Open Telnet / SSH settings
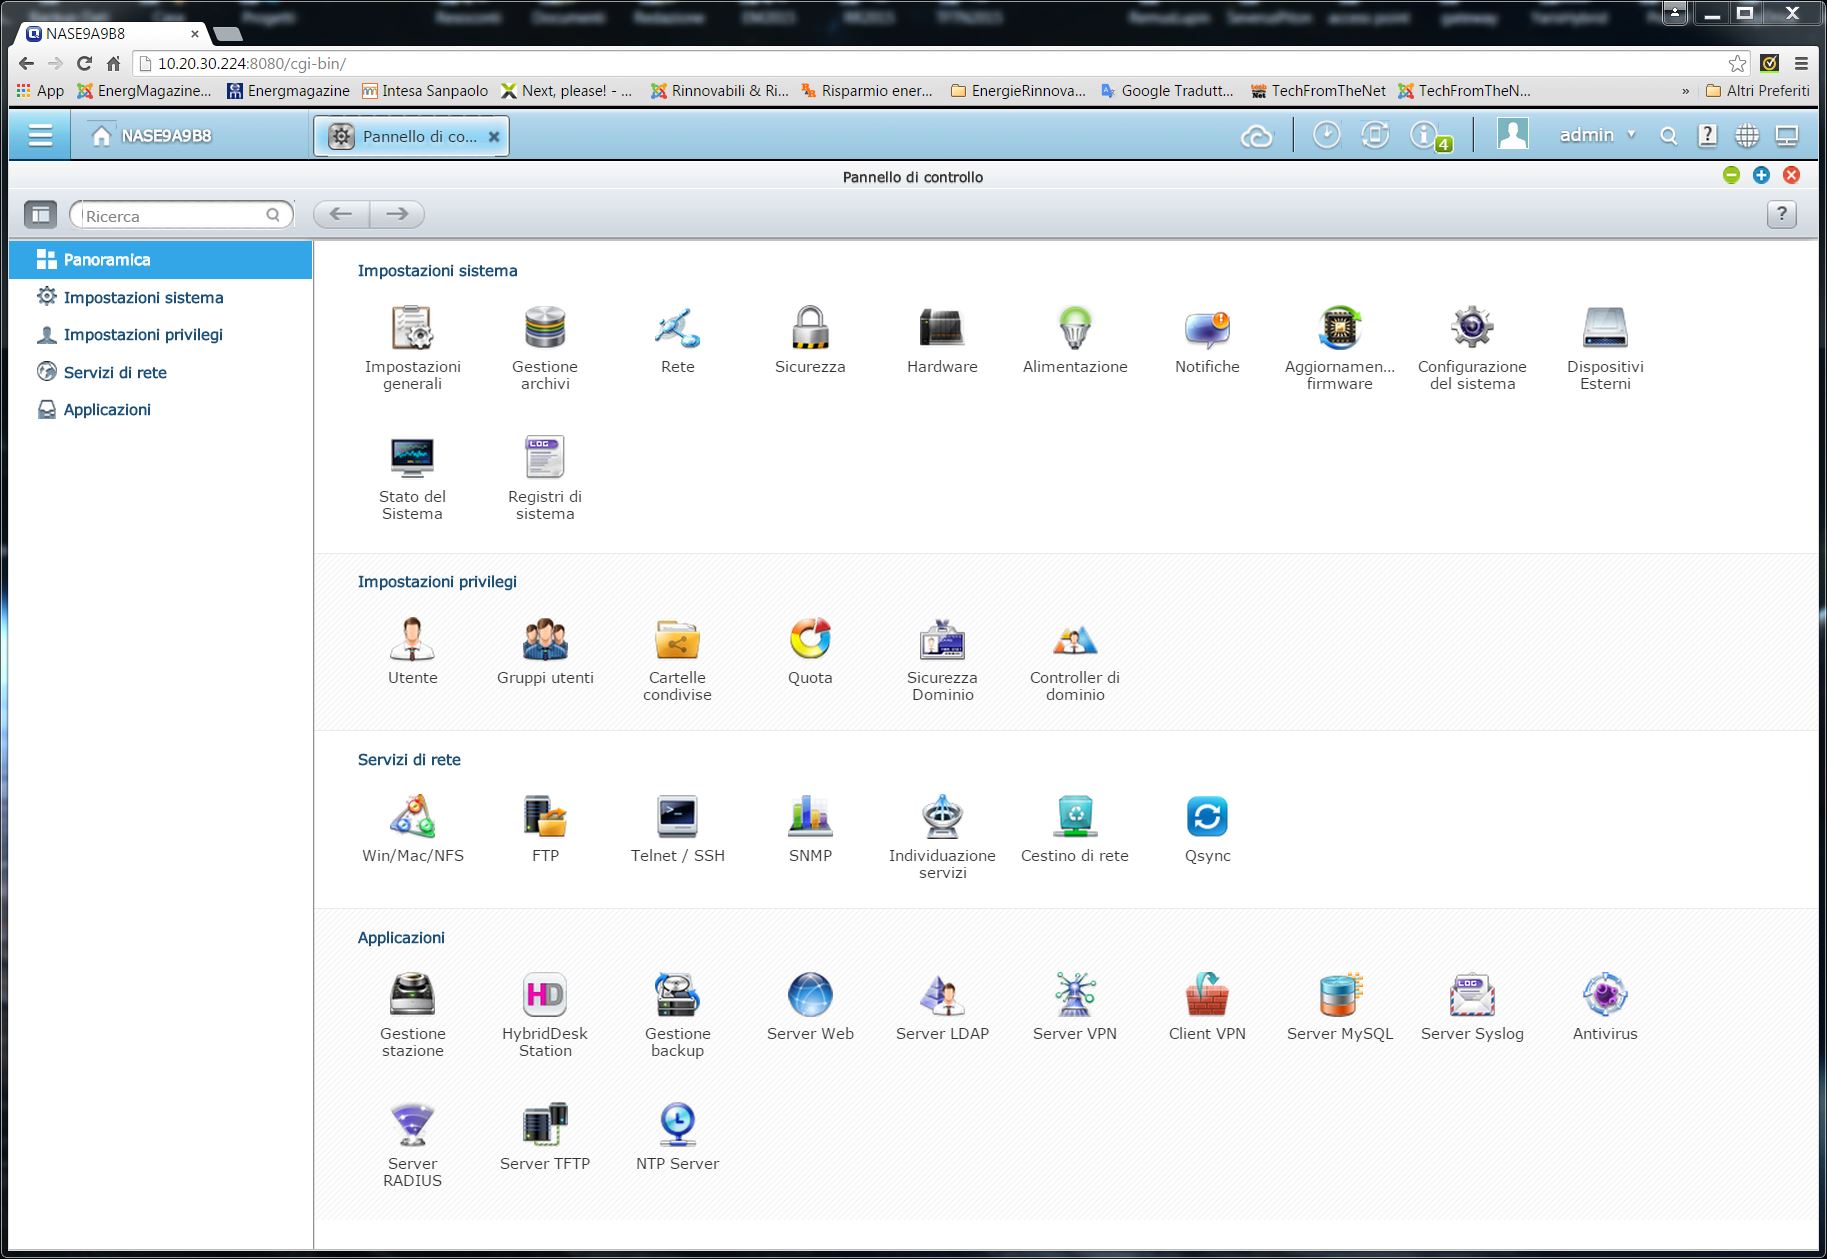The image size is (1827, 1259). pyautogui.click(x=677, y=817)
